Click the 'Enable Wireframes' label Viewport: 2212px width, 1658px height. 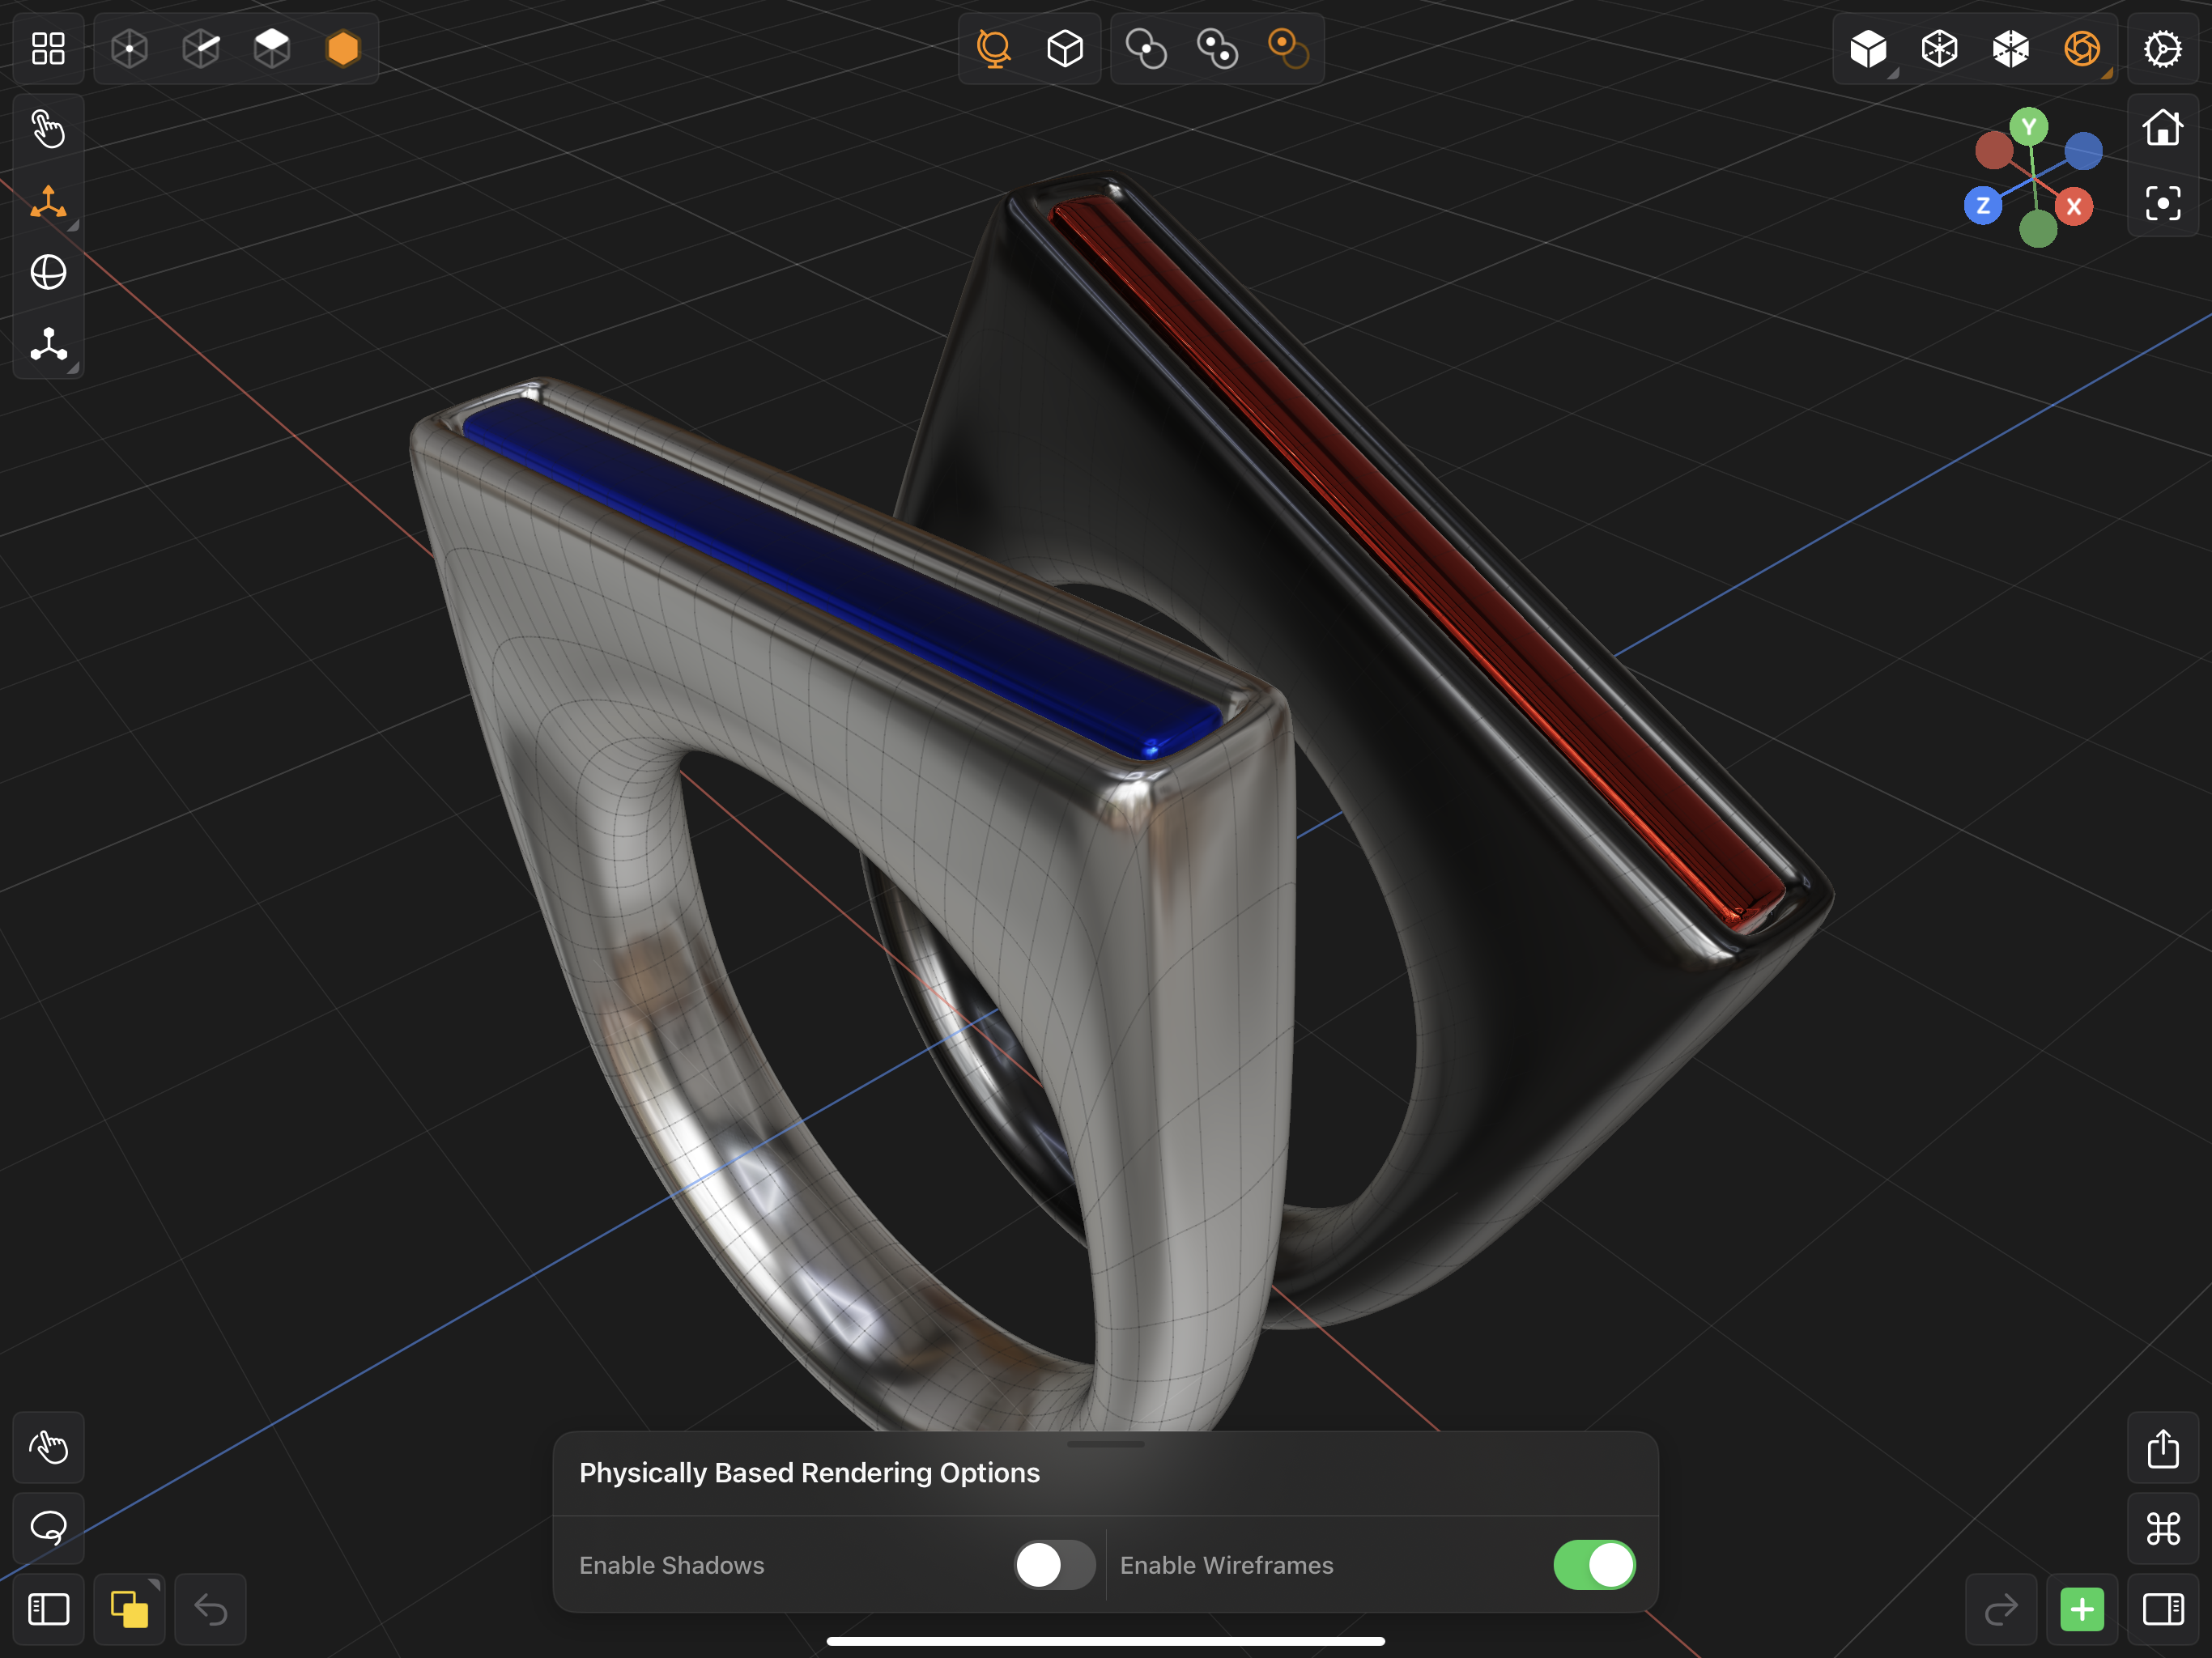point(1226,1565)
